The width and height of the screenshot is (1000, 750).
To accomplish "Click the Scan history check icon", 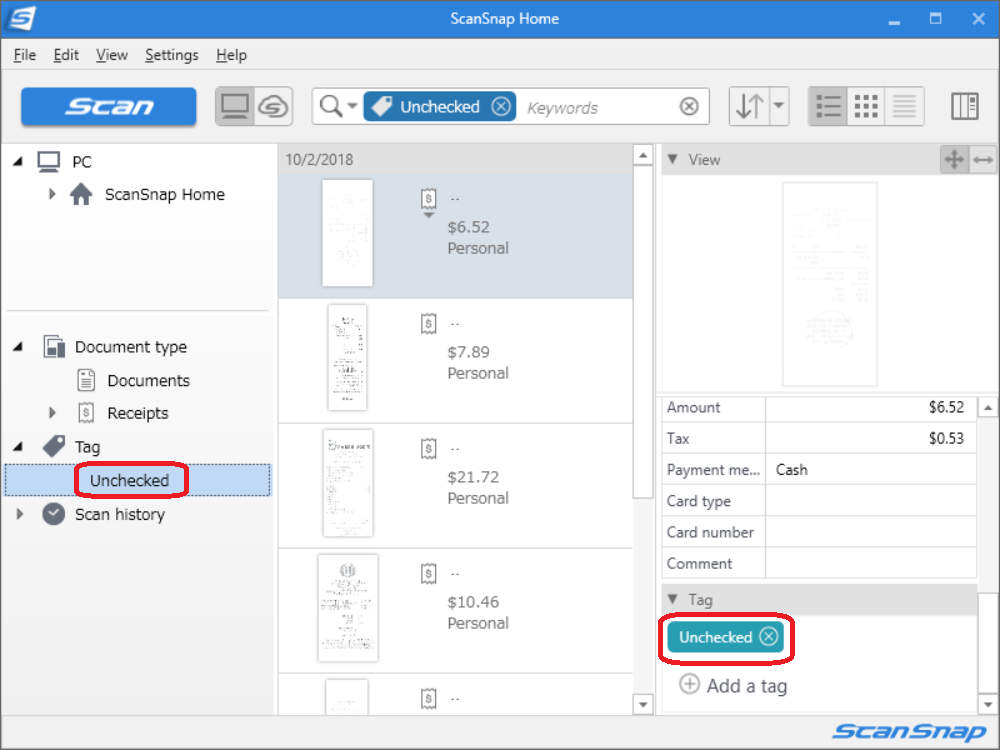I will pyautogui.click(x=54, y=514).
